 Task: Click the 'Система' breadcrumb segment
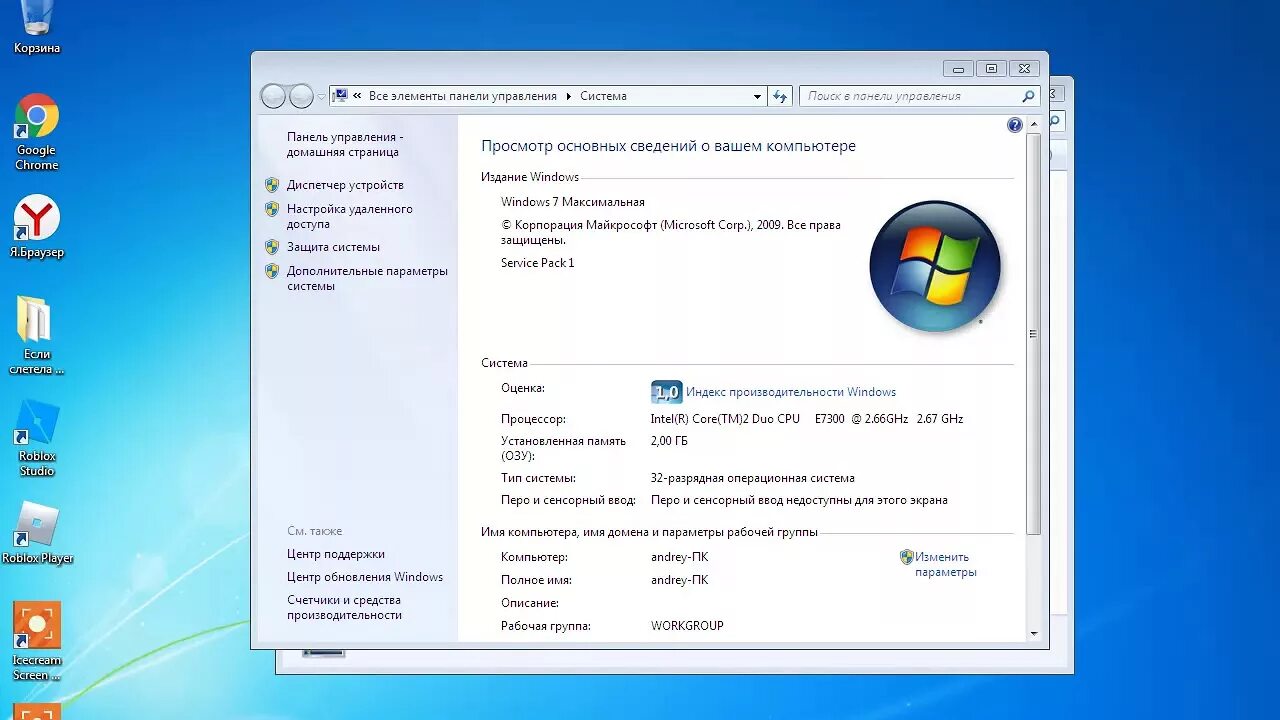pos(603,96)
